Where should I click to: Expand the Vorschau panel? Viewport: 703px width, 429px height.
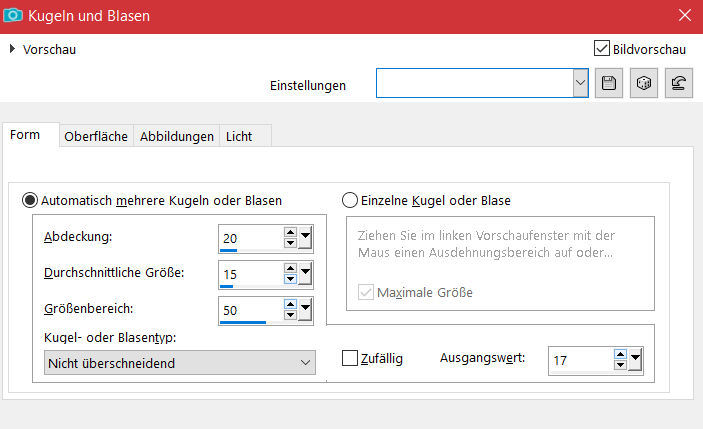click(x=12, y=49)
